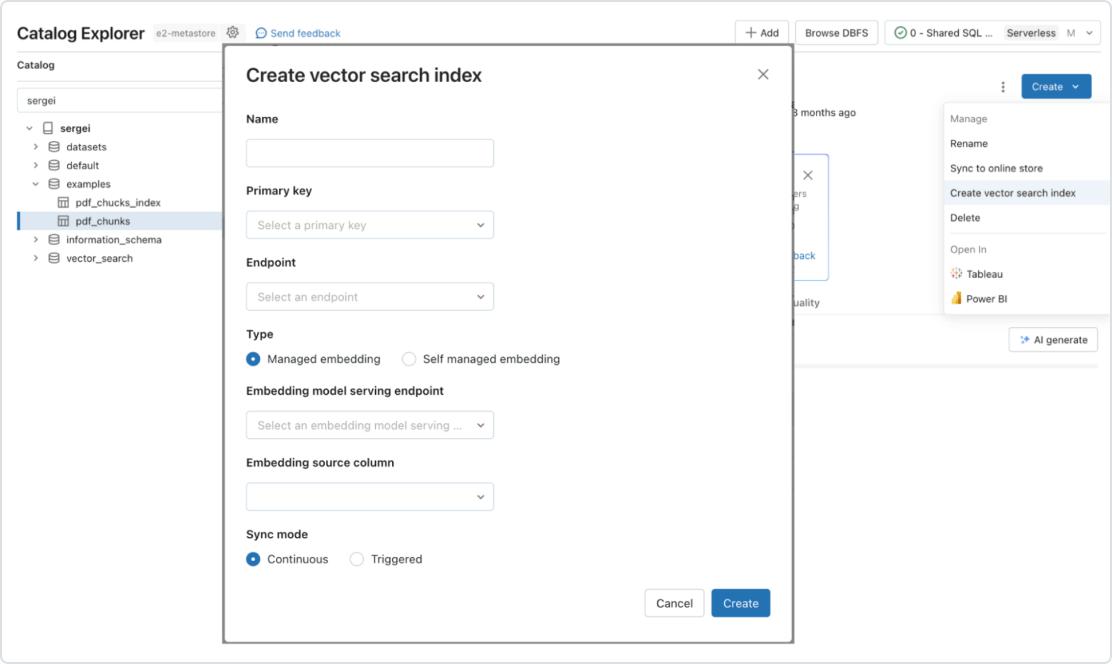Open the Select a primary key dropdown

point(370,224)
